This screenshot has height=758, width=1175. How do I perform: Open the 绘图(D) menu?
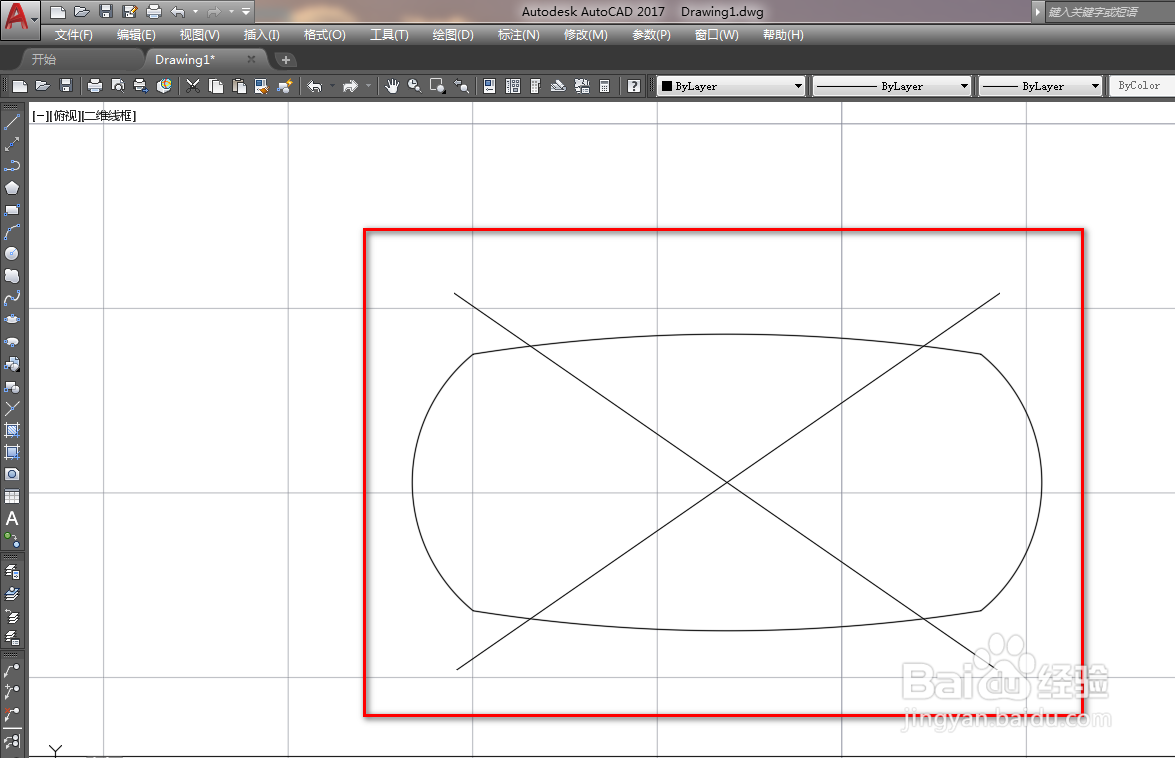tap(453, 34)
